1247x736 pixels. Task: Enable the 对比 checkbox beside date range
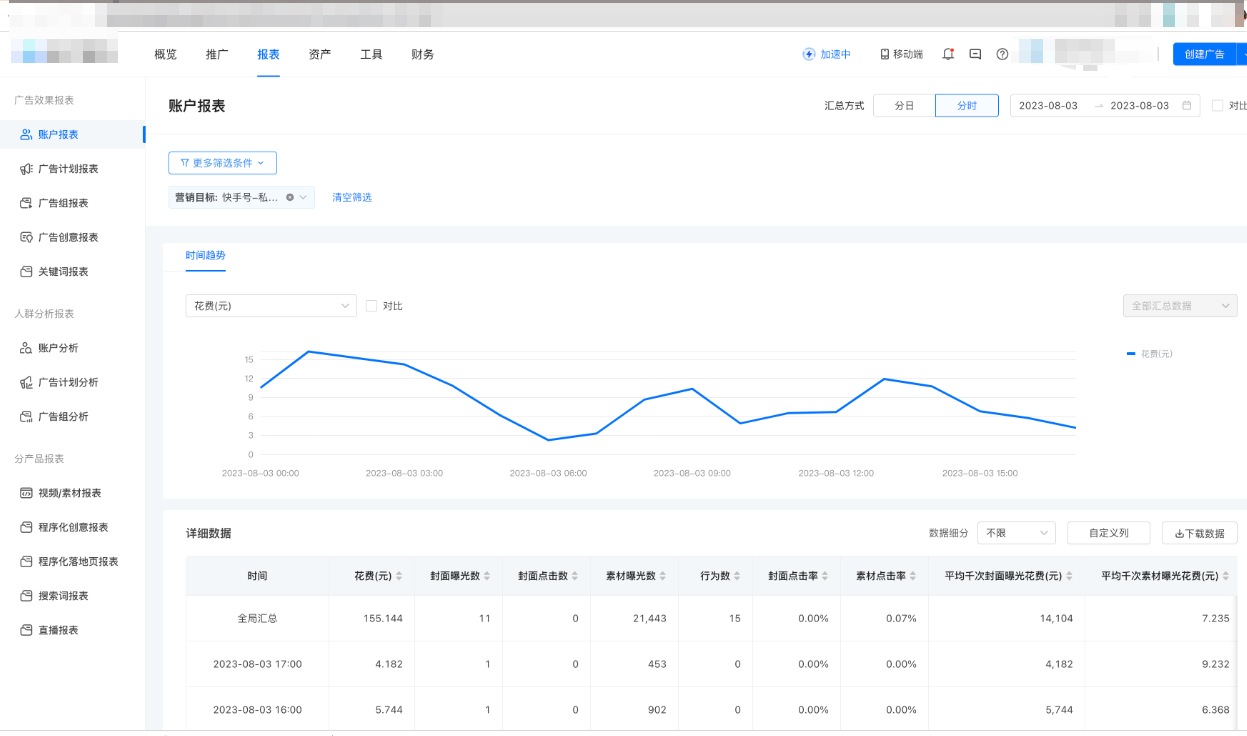(x=1217, y=106)
